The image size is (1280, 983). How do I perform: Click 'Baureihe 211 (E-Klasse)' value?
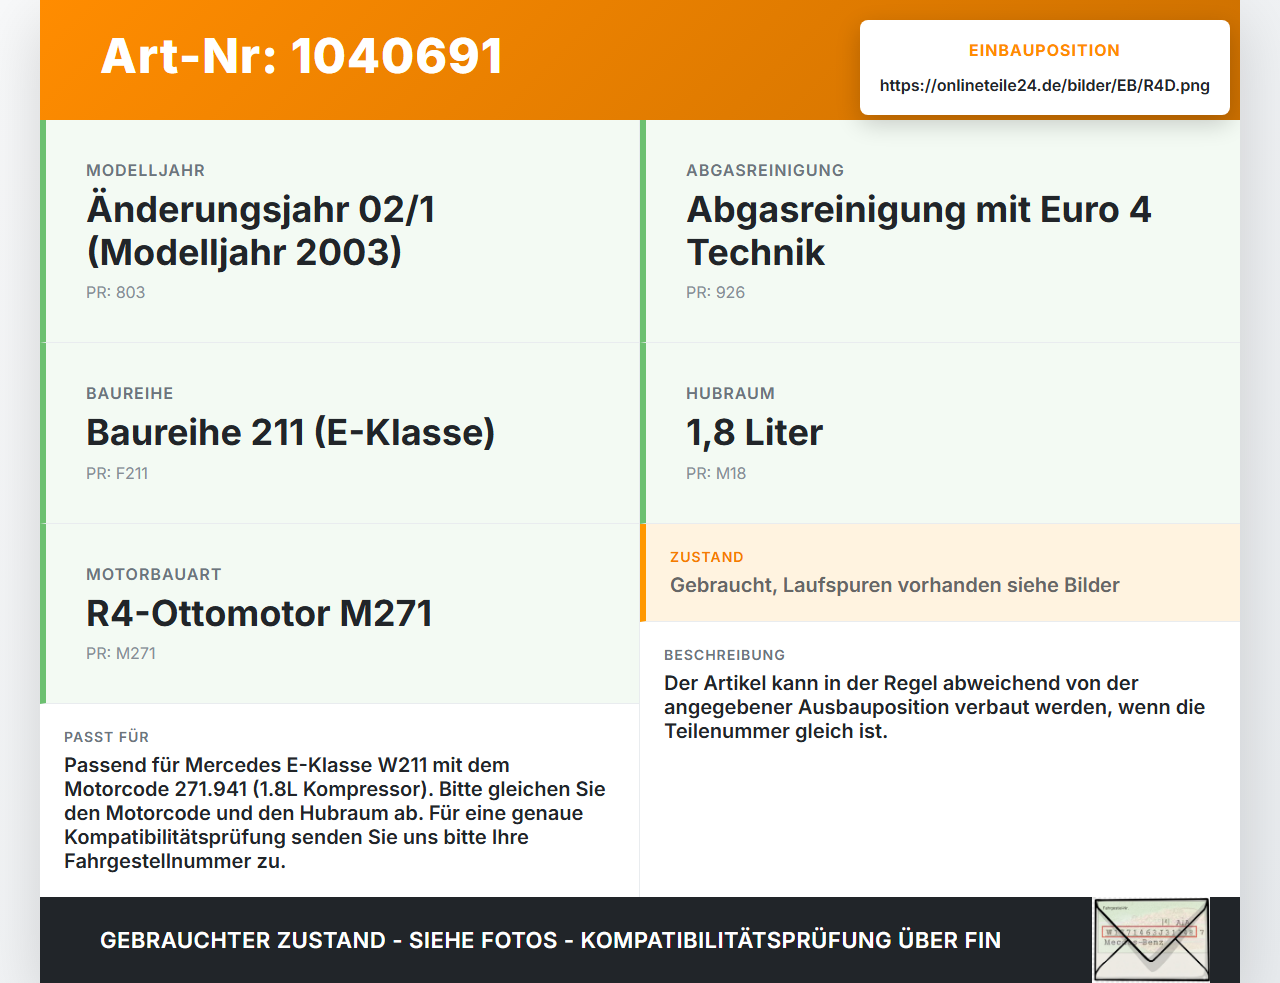click(290, 433)
